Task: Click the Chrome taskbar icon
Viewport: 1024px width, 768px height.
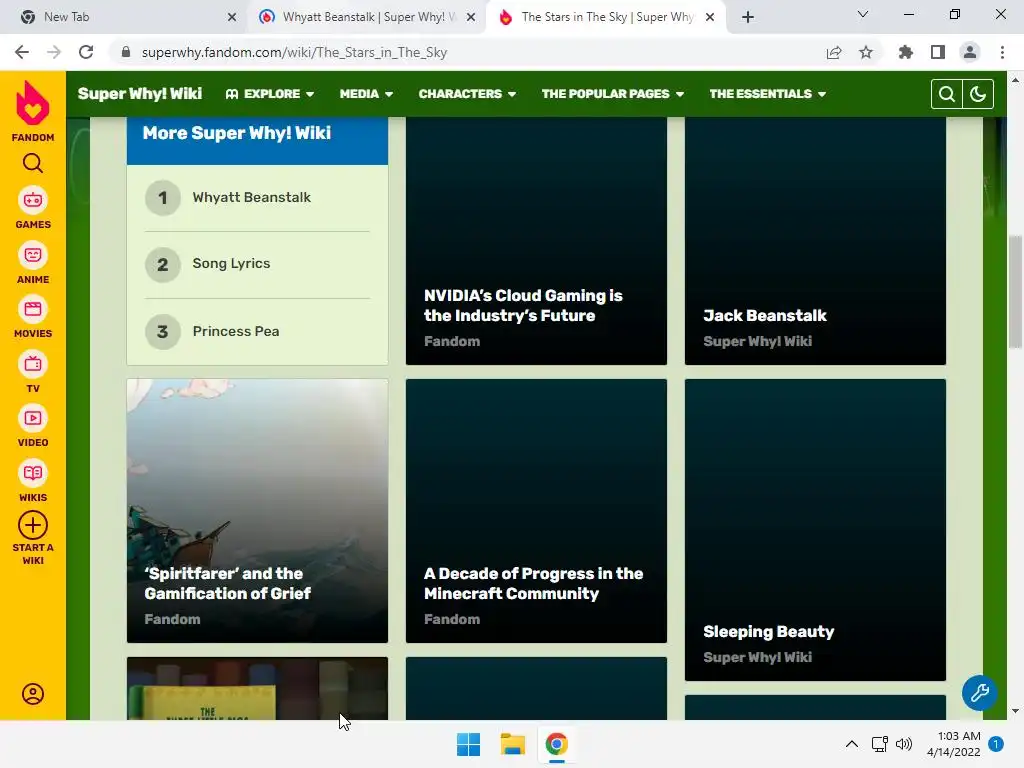Action: tap(556, 744)
